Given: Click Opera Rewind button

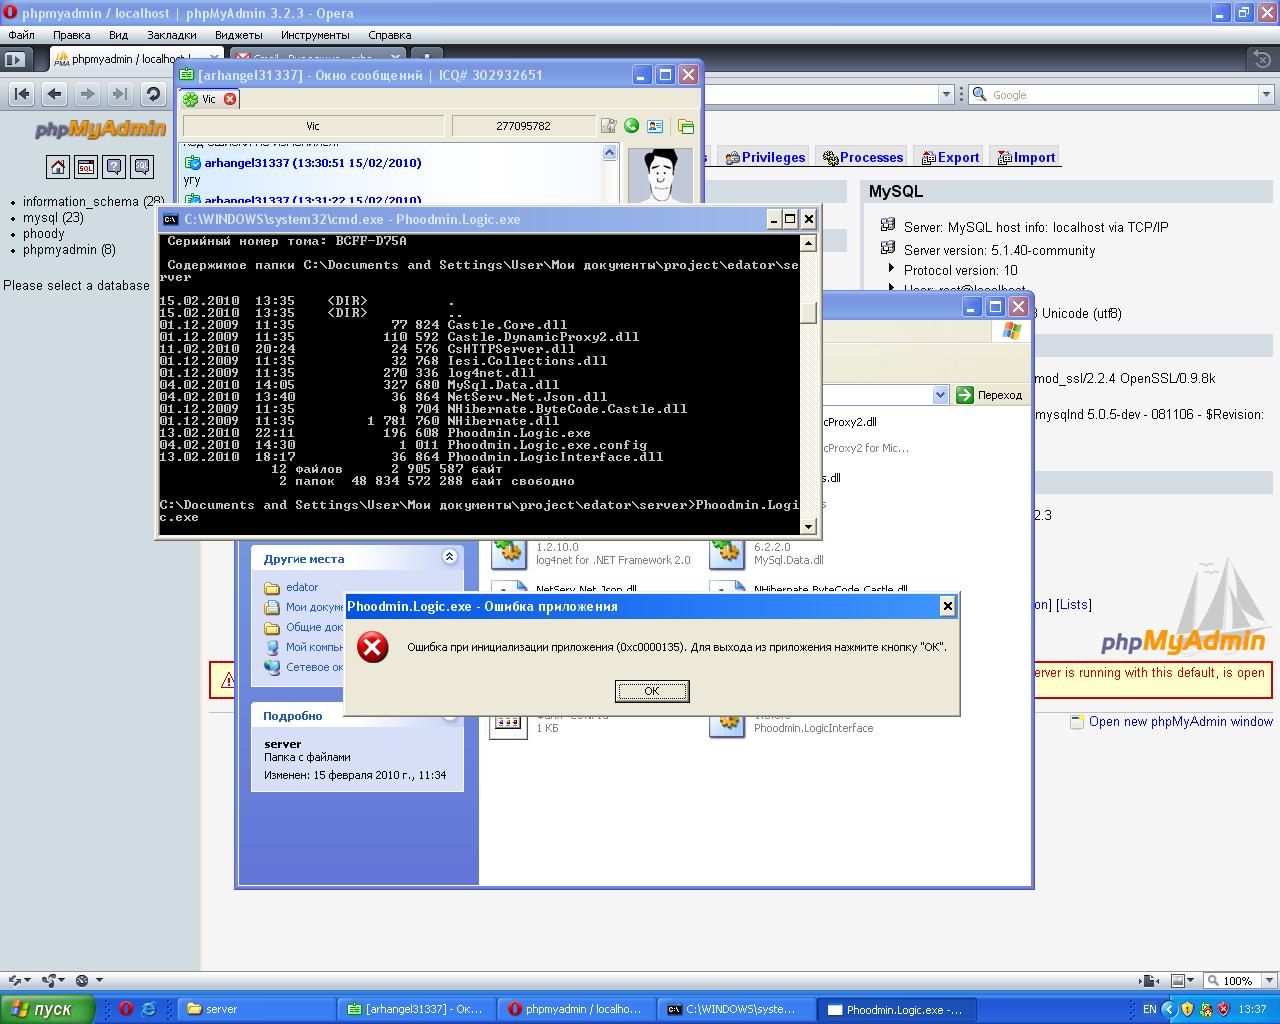Looking at the screenshot, I should [22, 94].
